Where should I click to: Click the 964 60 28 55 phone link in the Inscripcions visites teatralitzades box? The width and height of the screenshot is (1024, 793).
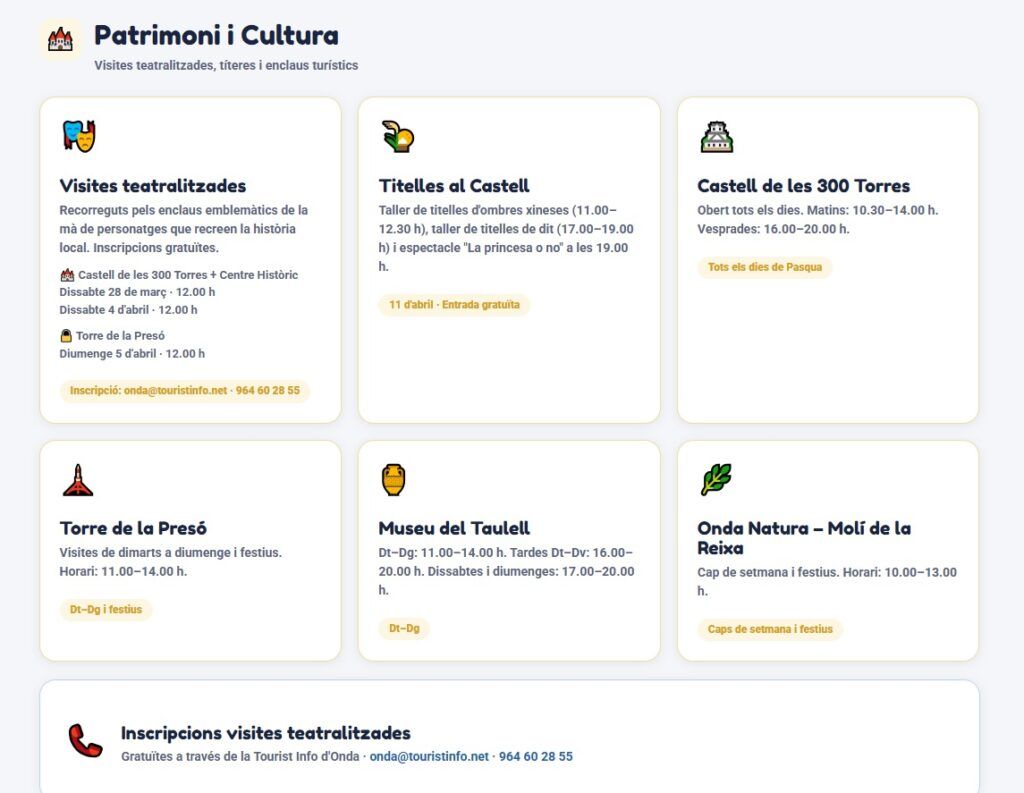(535, 757)
